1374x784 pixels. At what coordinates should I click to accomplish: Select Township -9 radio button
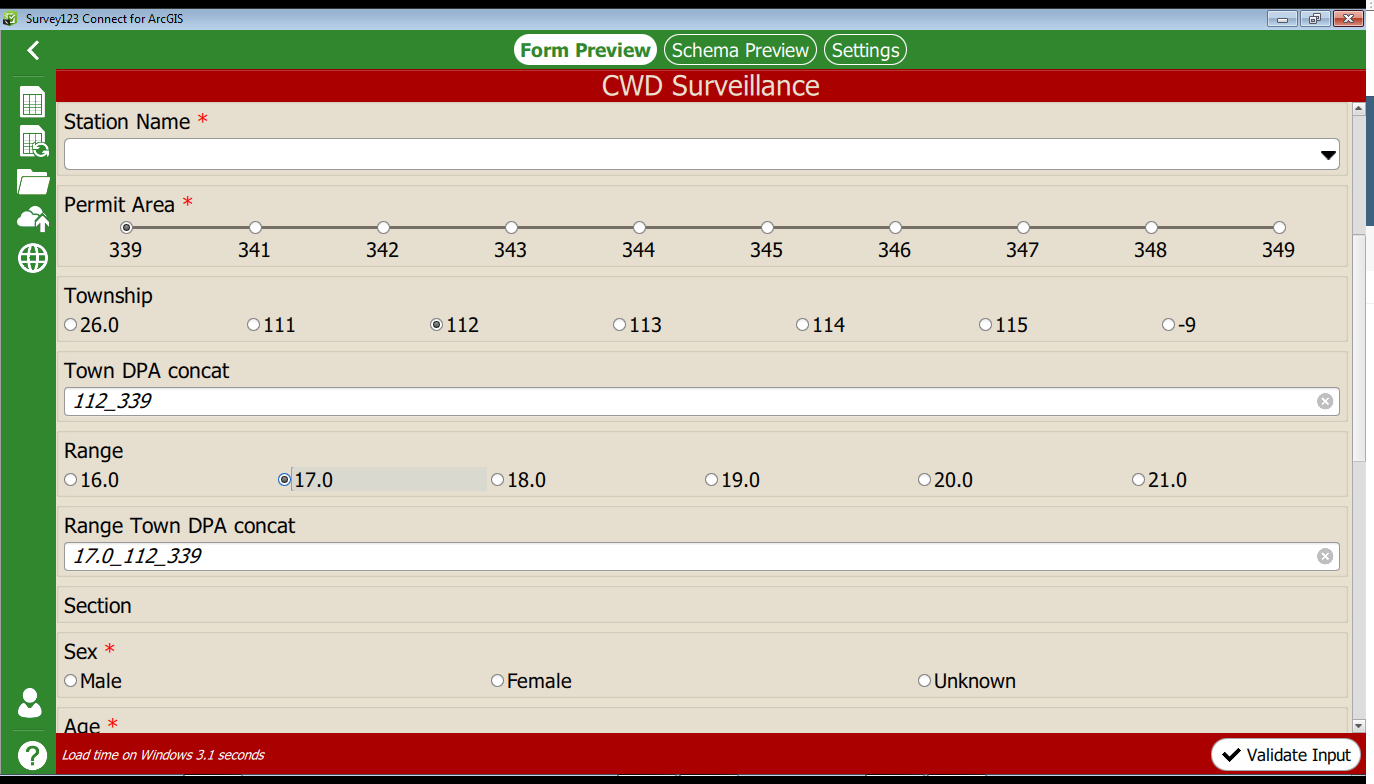point(1168,325)
